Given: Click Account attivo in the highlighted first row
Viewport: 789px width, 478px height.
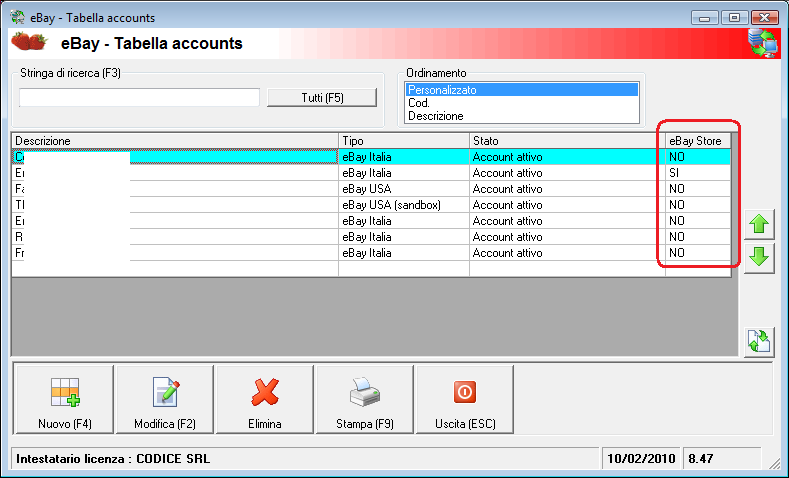Looking at the screenshot, I should (x=567, y=156).
